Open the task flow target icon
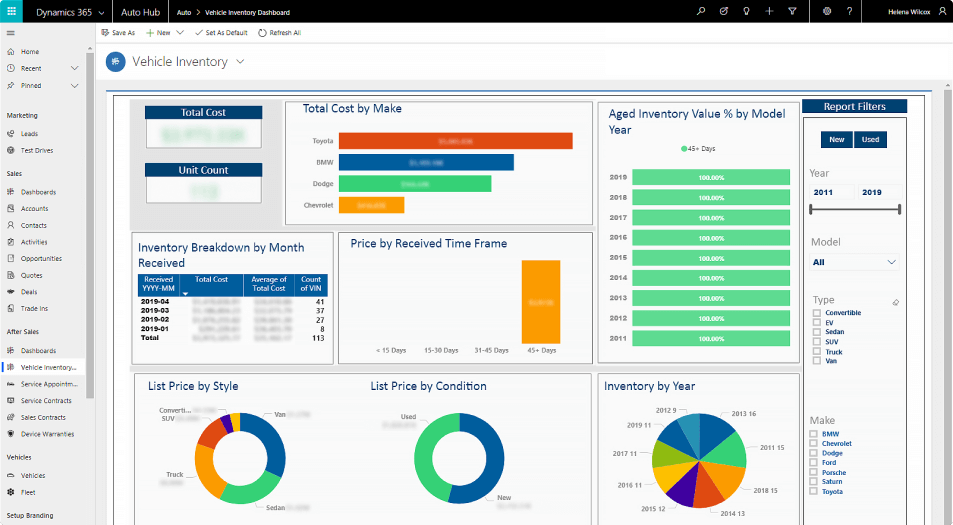Image resolution: width=953 pixels, height=525 pixels. click(723, 11)
